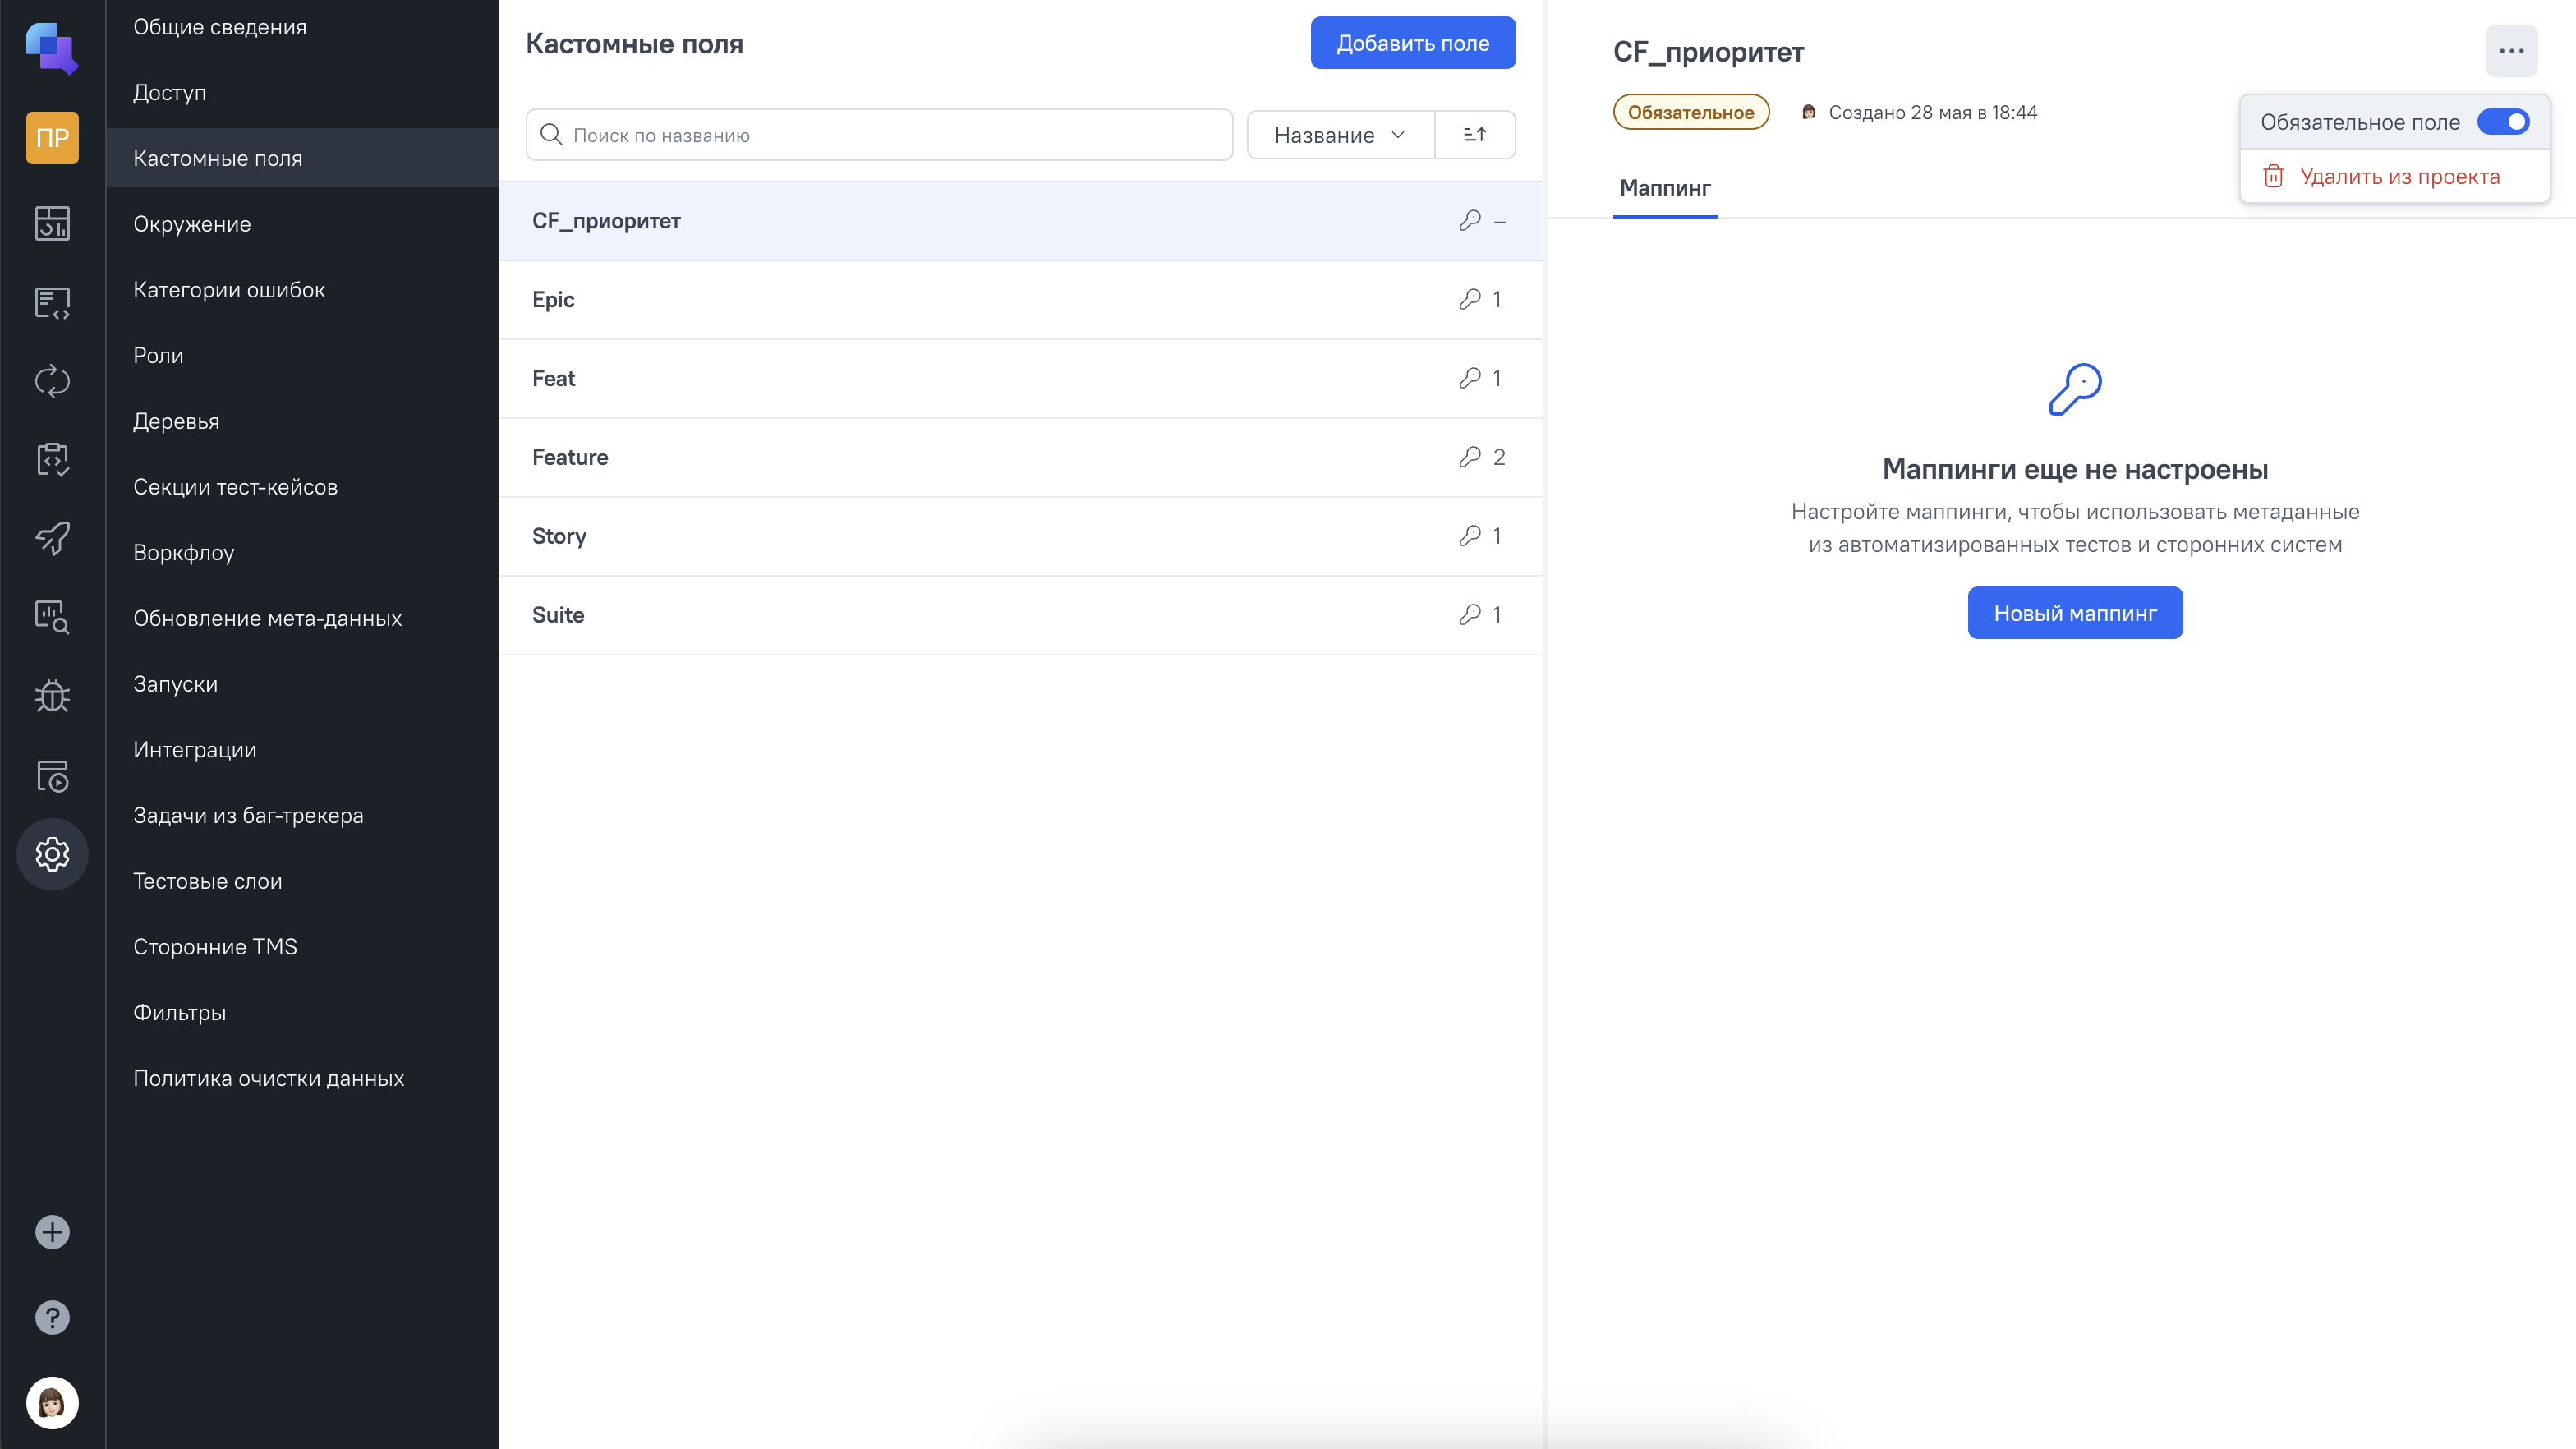
Task: Click the plus icon in left rail
Action: tap(52, 1232)
